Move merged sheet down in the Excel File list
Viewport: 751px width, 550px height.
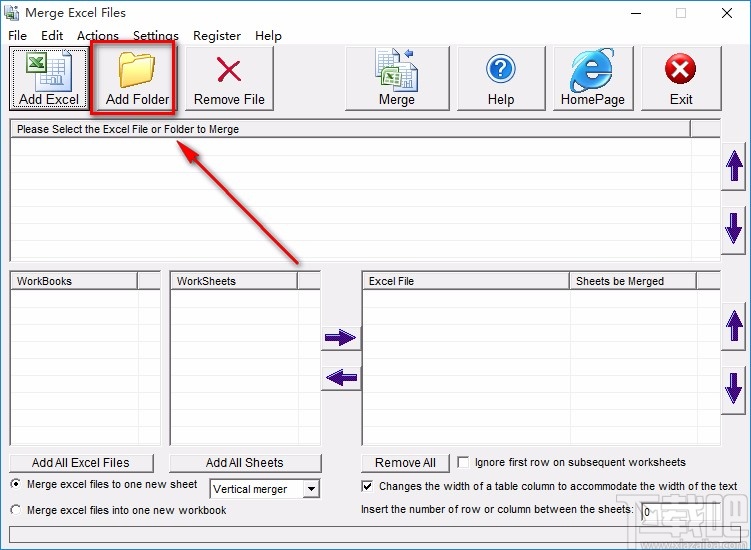(x=734, y=390)
